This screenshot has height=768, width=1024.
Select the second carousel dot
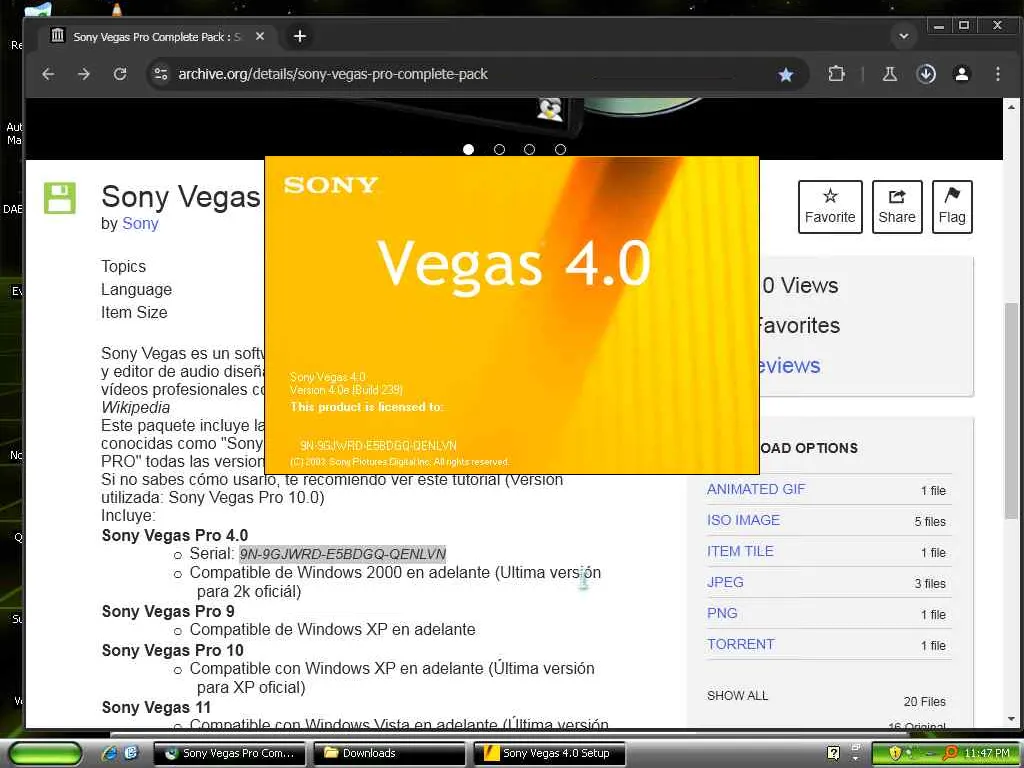coord(499,150)
